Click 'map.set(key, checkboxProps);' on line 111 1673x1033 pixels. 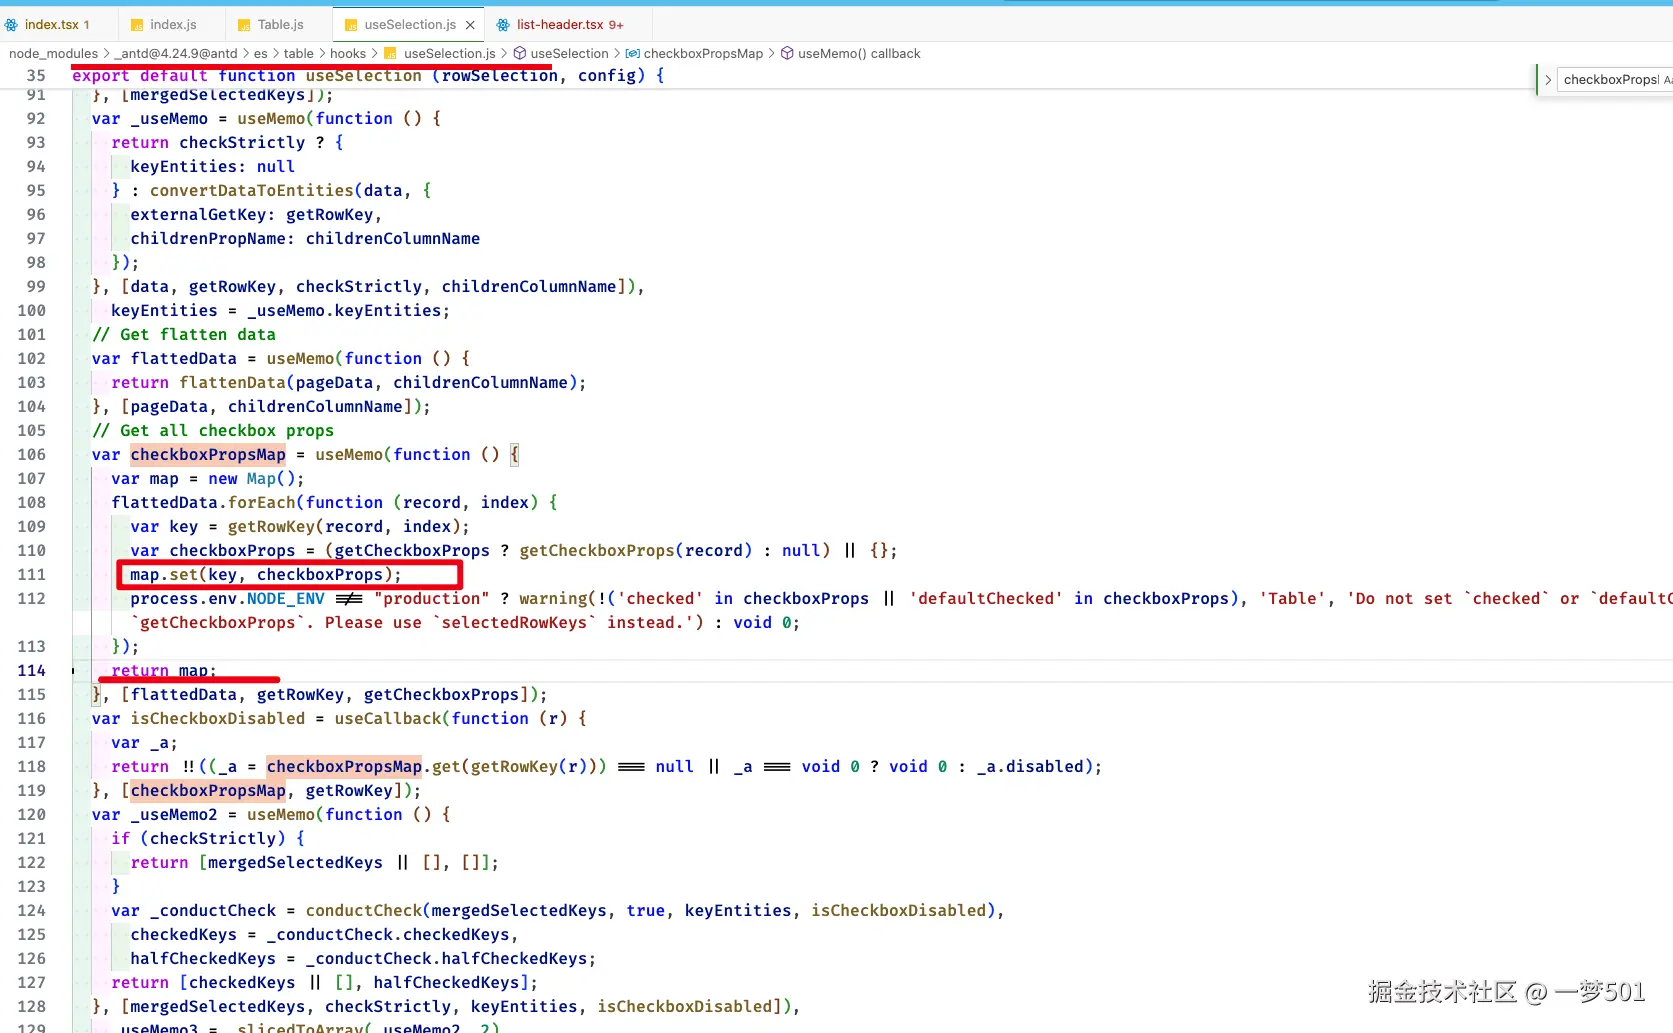266,575
